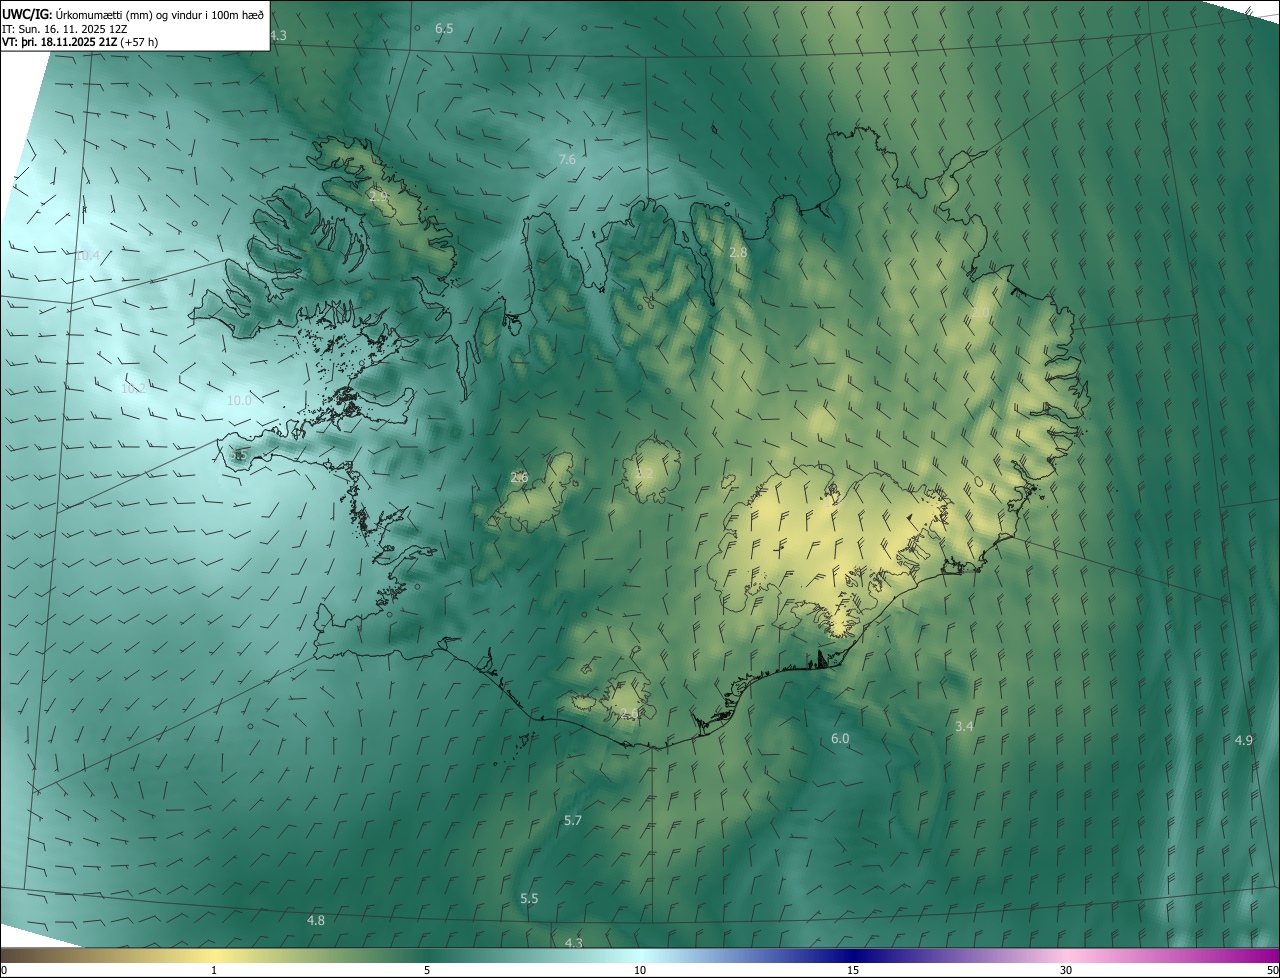Select the 15 tick on the color scale

point(853,971)
